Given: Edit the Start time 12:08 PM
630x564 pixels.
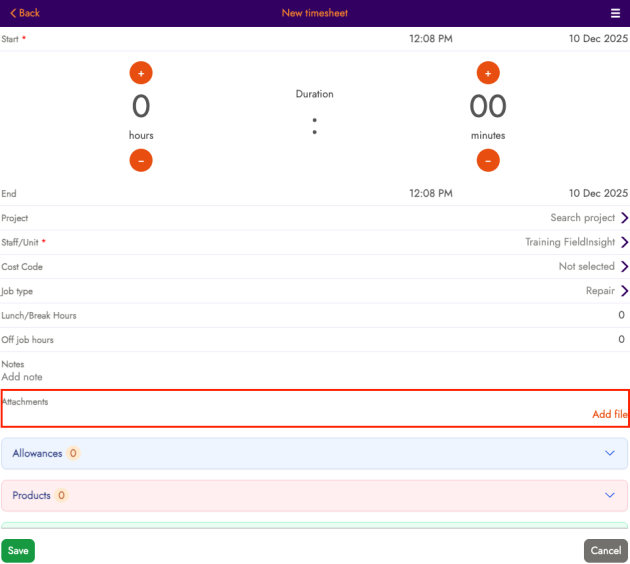Looking at the screenshot, I should coord(431,39).
